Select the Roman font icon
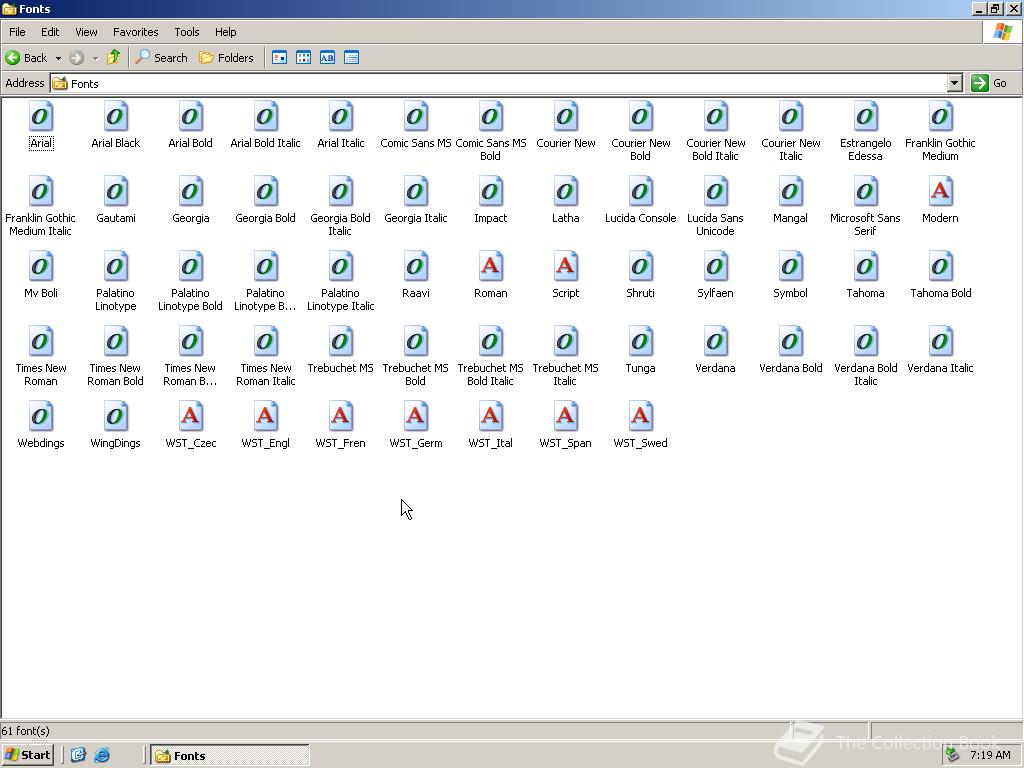 point(490,267)
